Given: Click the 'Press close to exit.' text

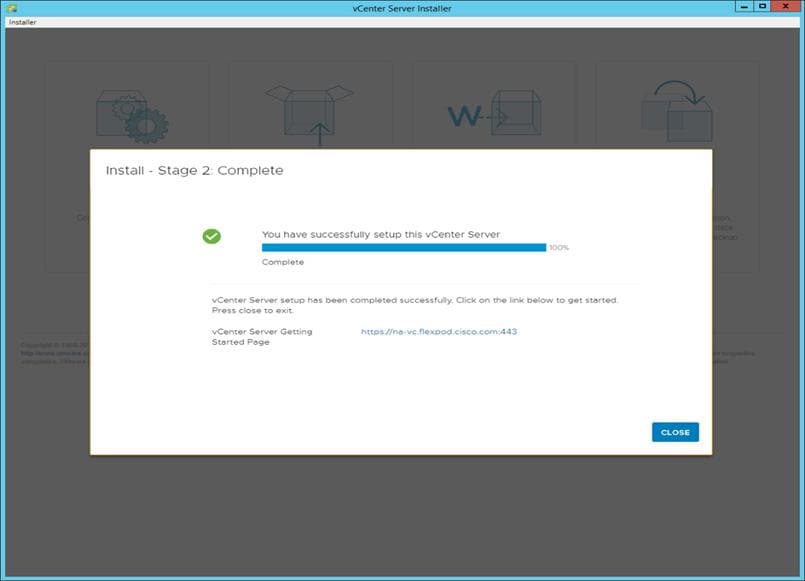Looking at the screenshot, I should pyautogui.click(x=253, y=311).
